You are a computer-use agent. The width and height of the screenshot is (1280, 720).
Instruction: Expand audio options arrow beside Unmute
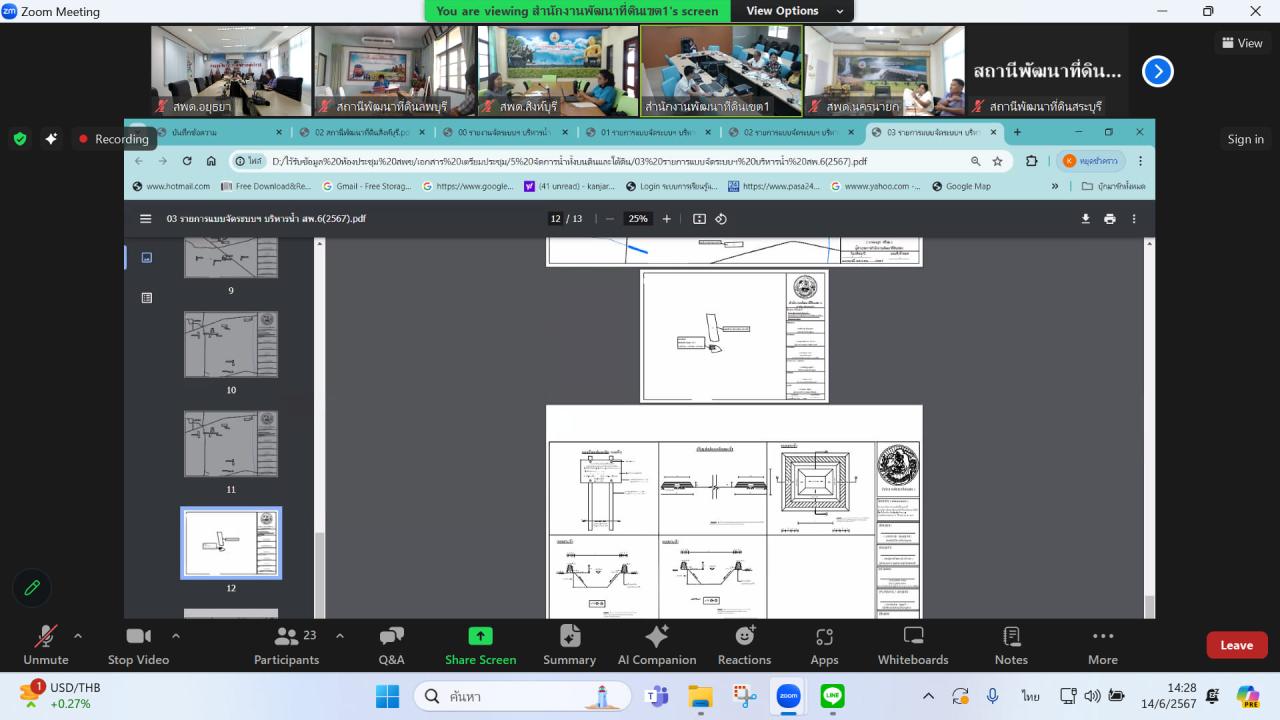78,635
